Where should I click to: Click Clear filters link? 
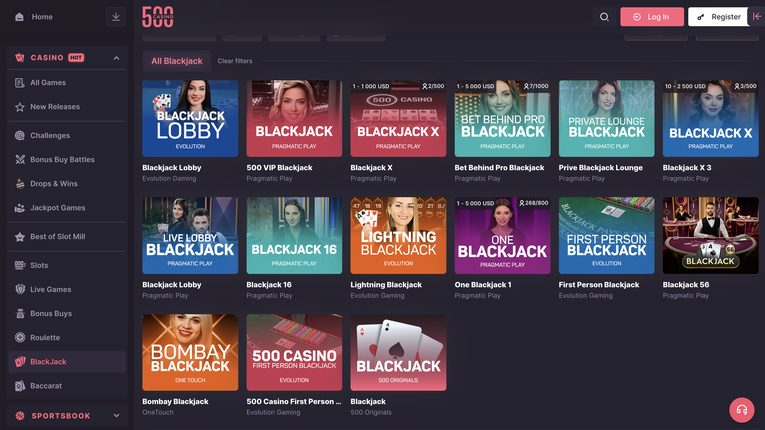[235, 61]
